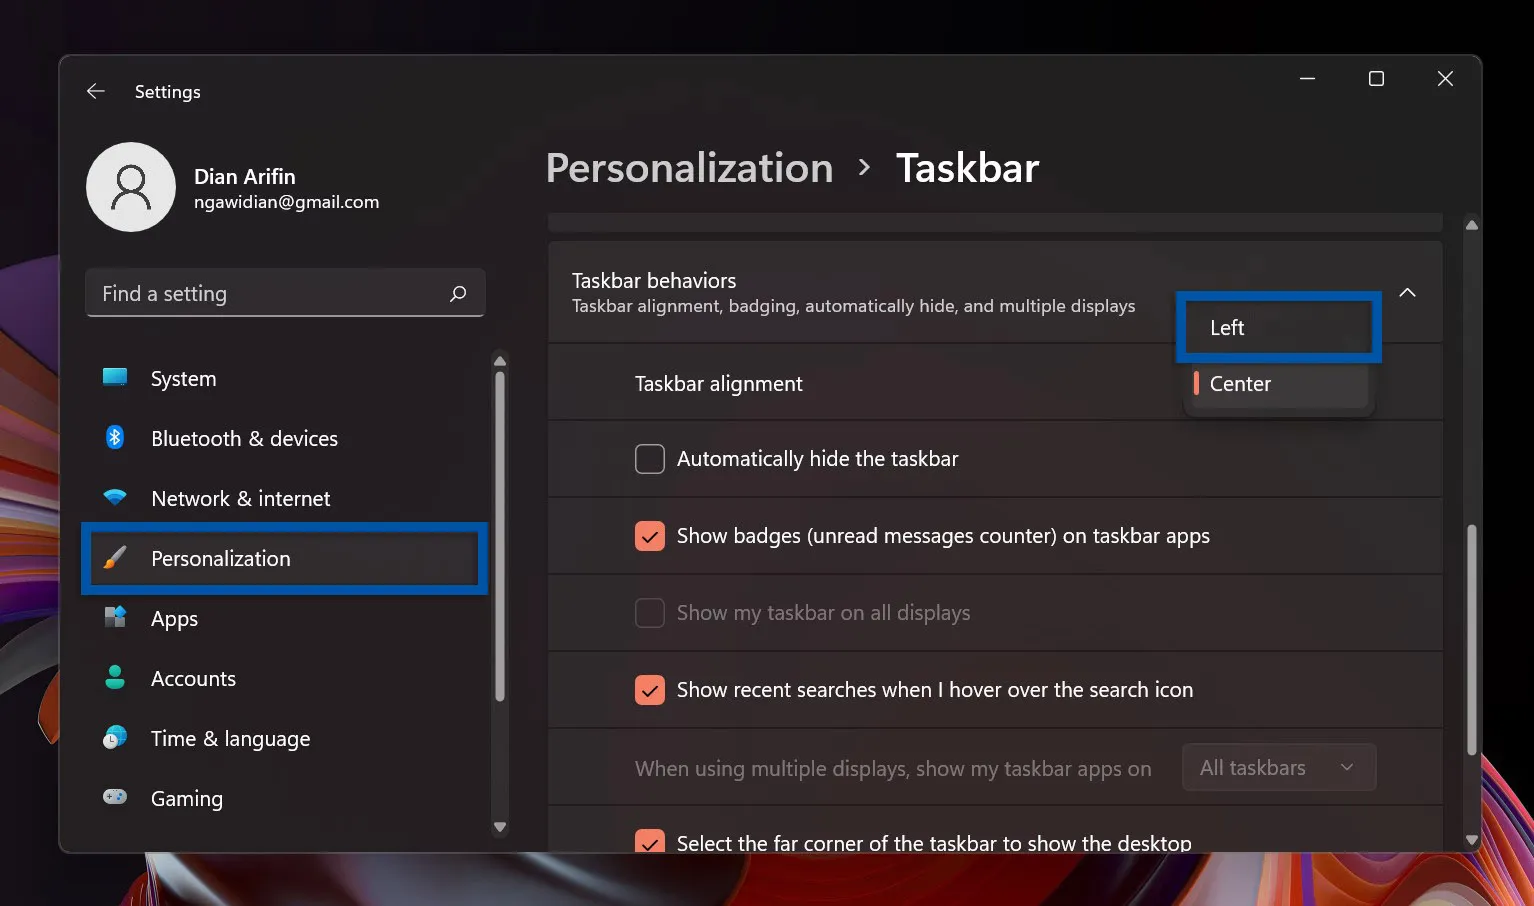
Task: Uncheck "Show badges" on taskbar apps
Action: click(x=650, y=536)
